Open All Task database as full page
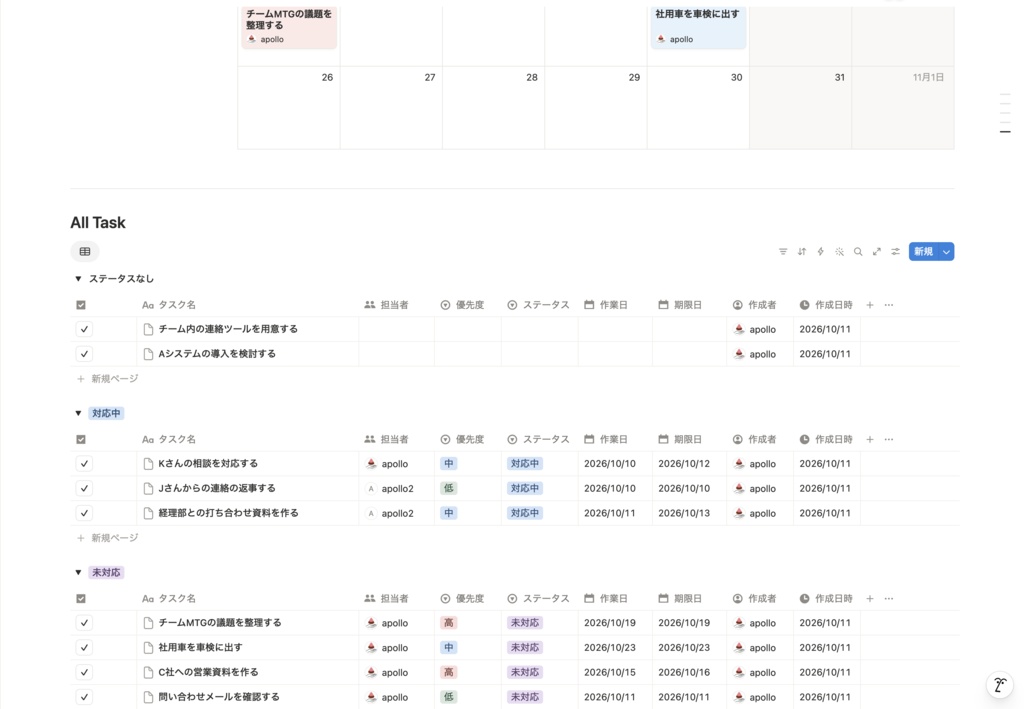Screen dimensions: 1024x709 (877, 251)
